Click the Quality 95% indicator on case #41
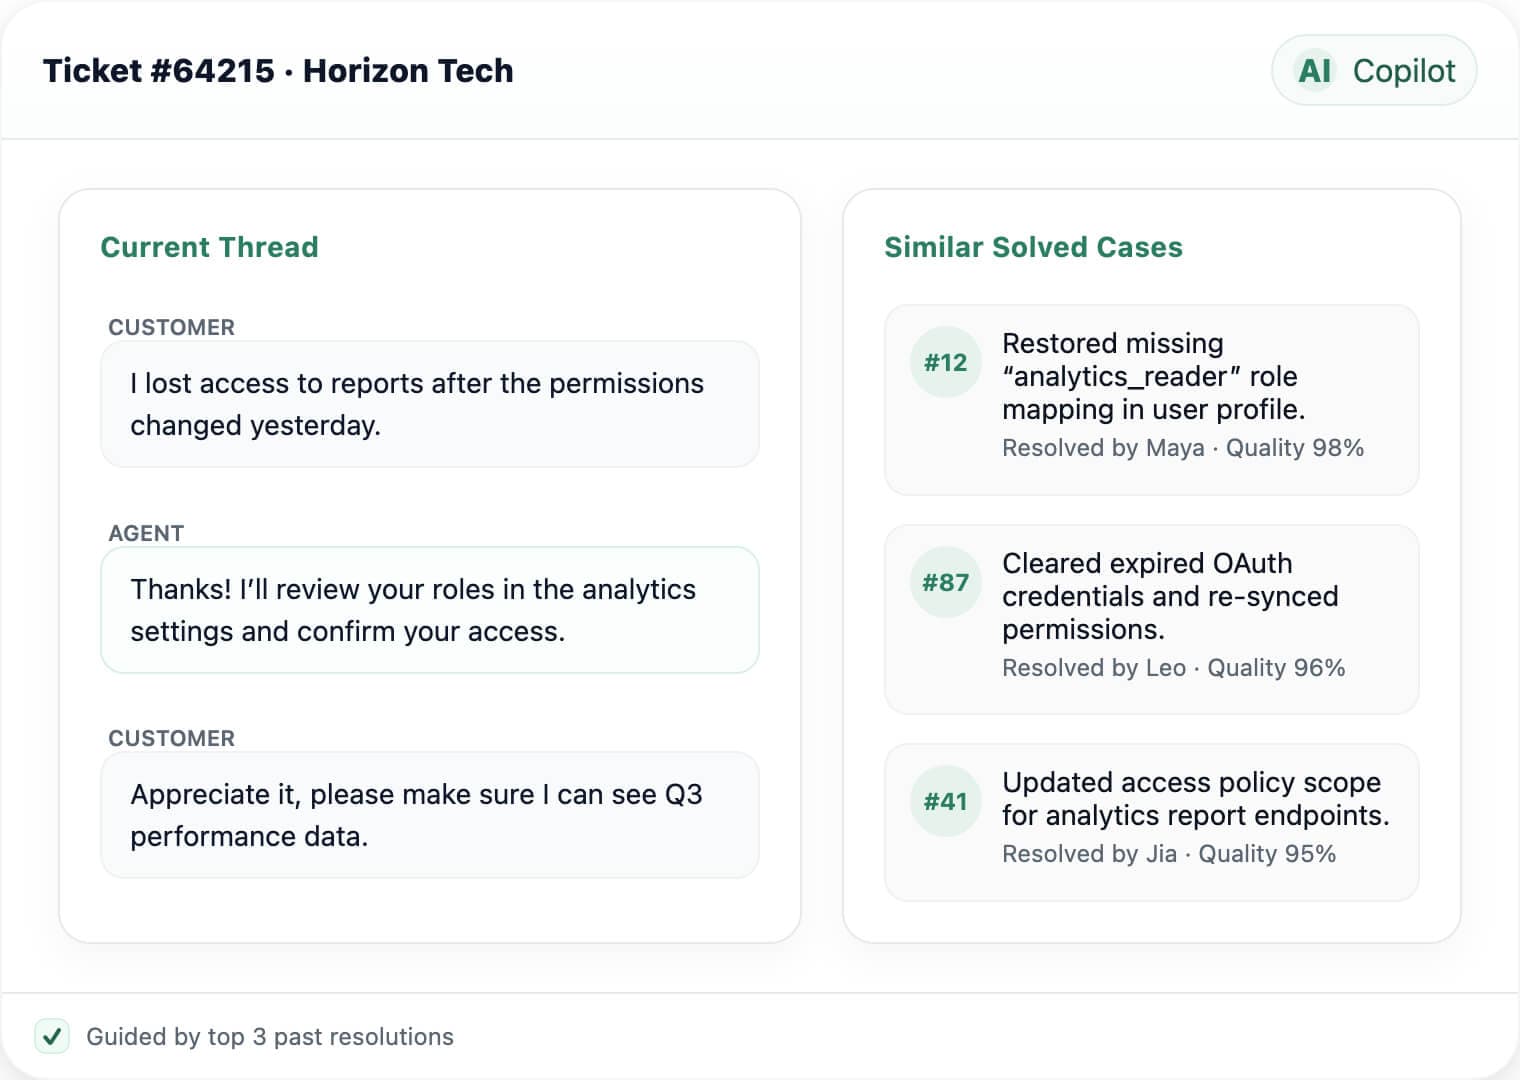The height and width of the screenshot is (1080, 1520). tap(1268, 854)
